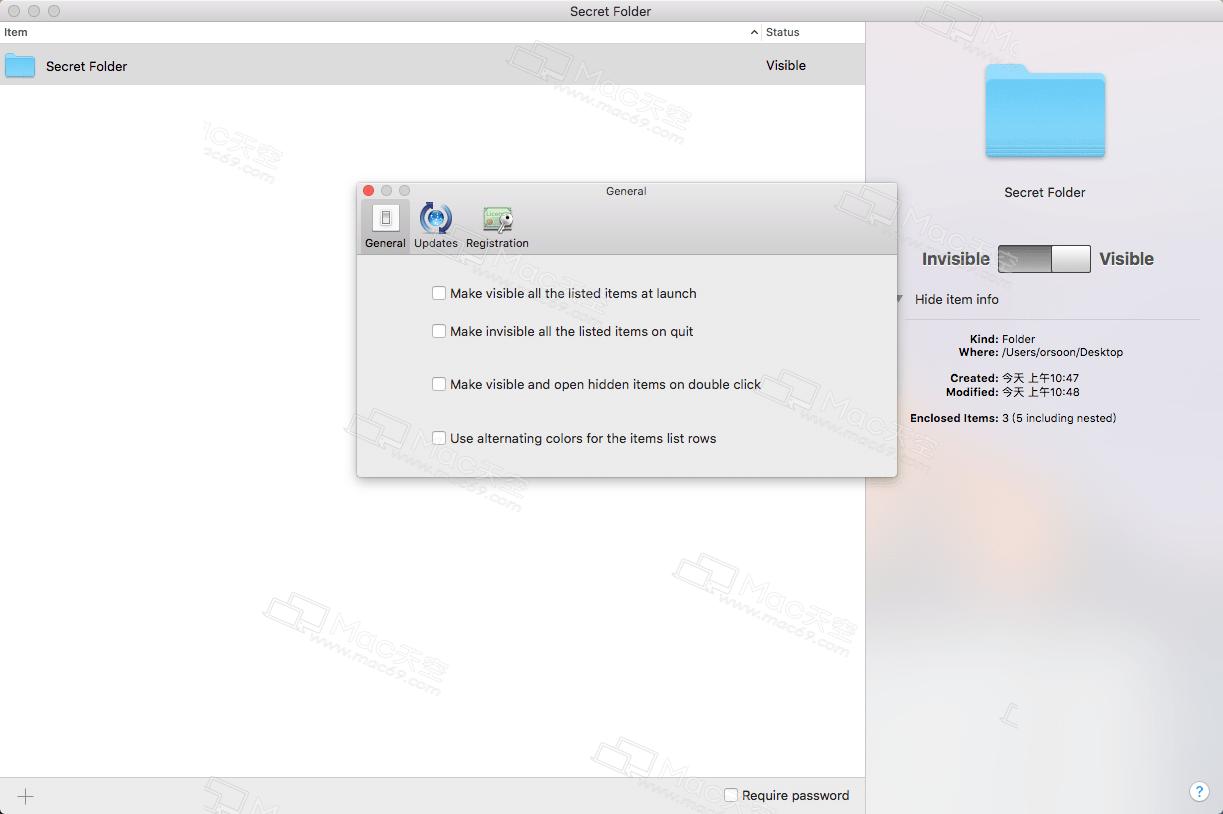Check the Require password checkbox
The height and width of the screenshot is (814, 1223).
pos(731,795)
